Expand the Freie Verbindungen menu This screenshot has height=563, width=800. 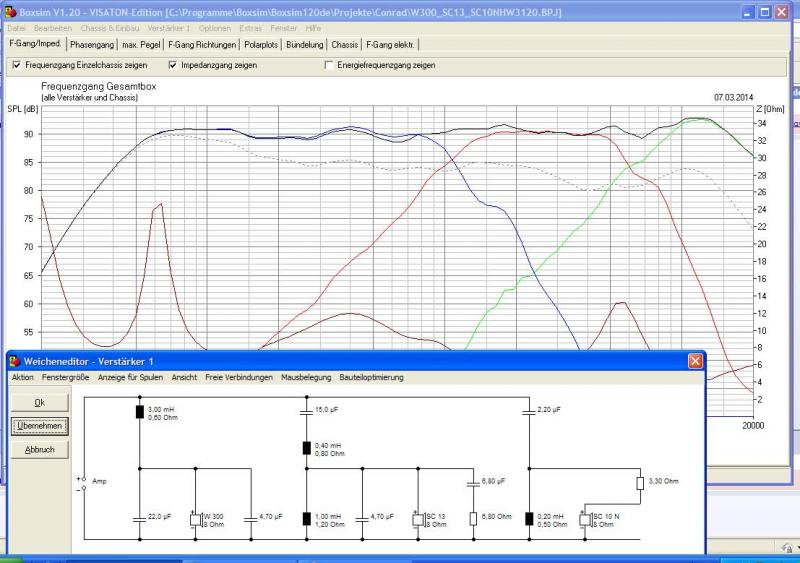pos(239,378)
